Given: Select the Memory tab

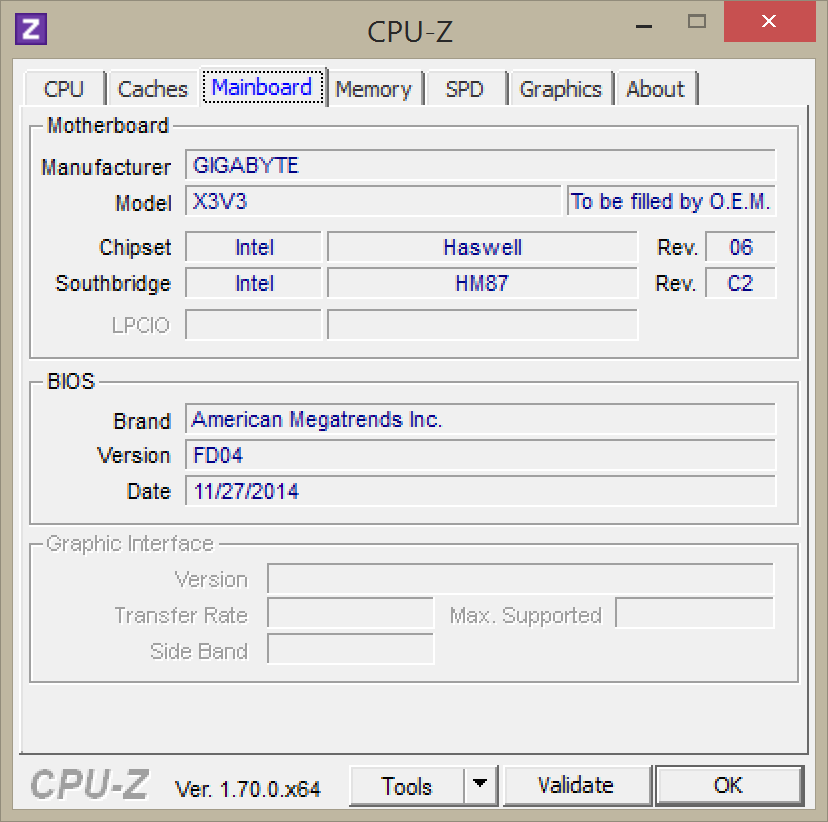Looking at the screenshot, I should tap(373, 89).
